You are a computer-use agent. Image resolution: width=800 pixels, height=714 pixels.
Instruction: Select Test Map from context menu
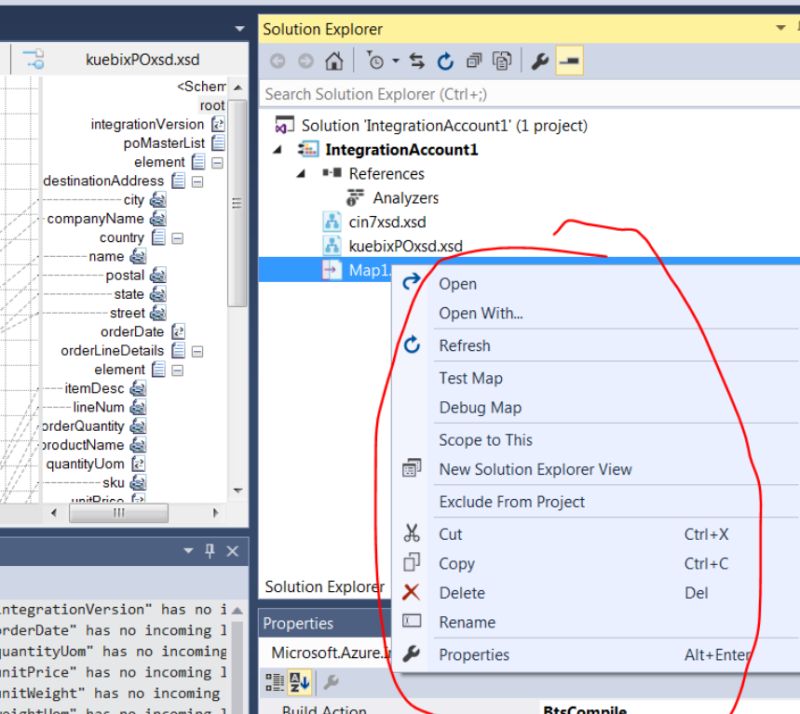coord(470,378)
